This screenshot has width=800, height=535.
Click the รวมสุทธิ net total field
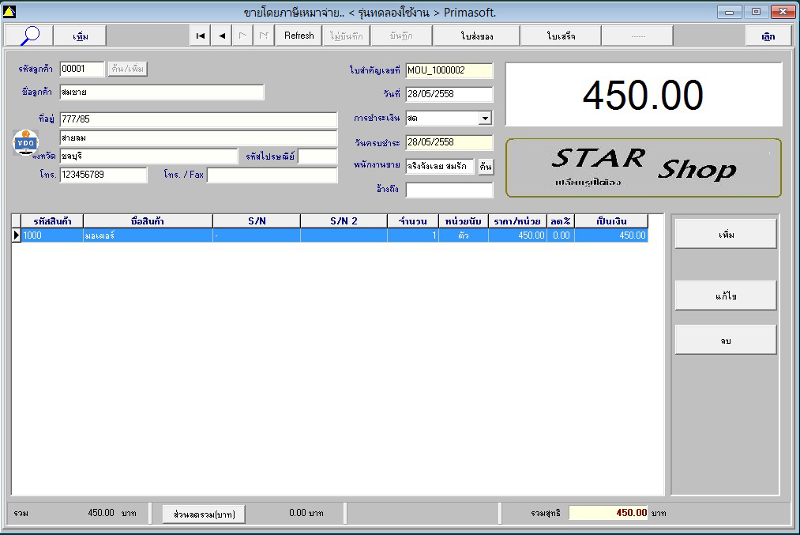coord(608,513)
